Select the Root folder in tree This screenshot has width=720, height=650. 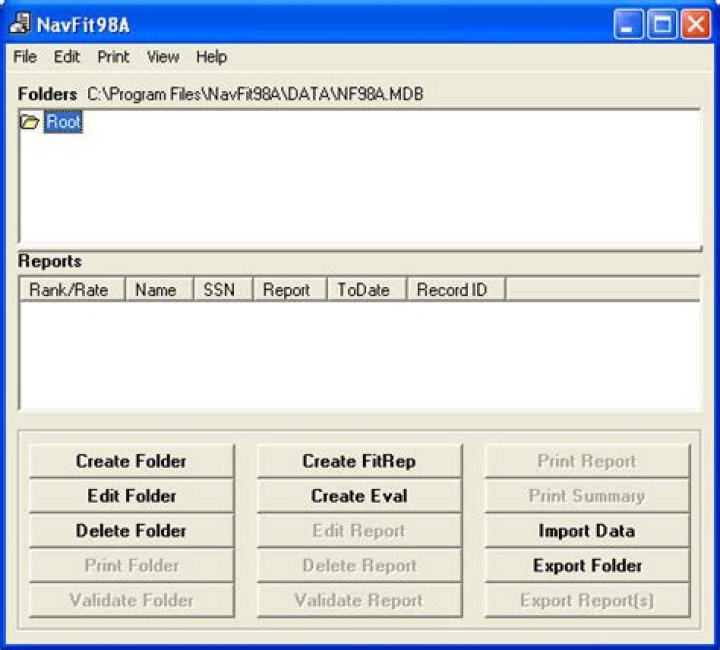click(63, 123)
